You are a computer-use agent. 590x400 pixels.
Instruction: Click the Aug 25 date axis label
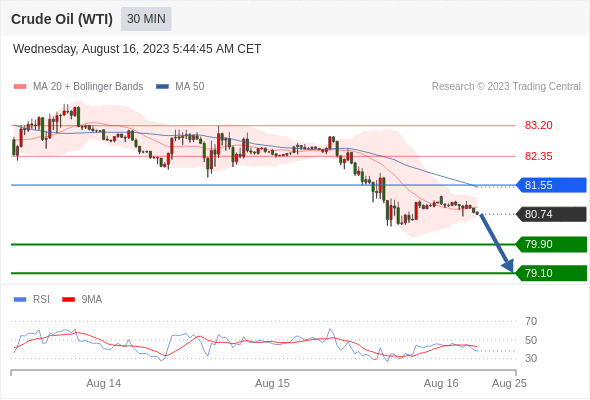pyautogui.click(x=509, y=383)
